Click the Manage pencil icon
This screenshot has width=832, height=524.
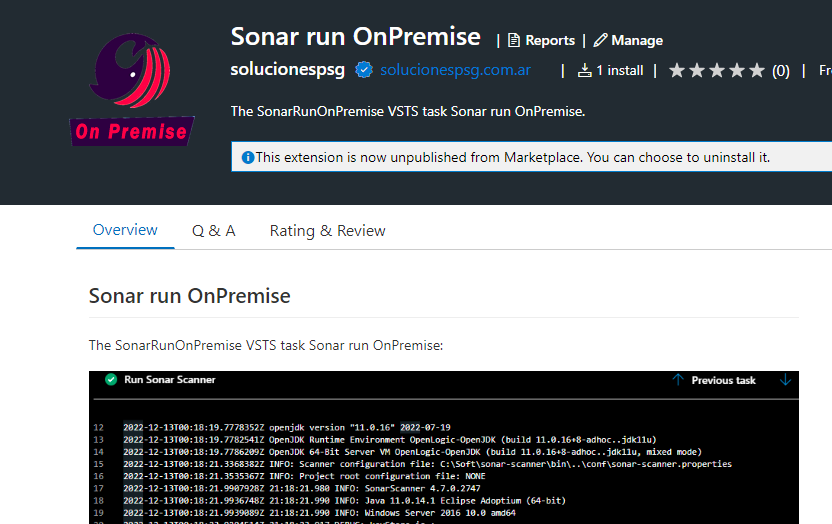[x=600, y=40]
